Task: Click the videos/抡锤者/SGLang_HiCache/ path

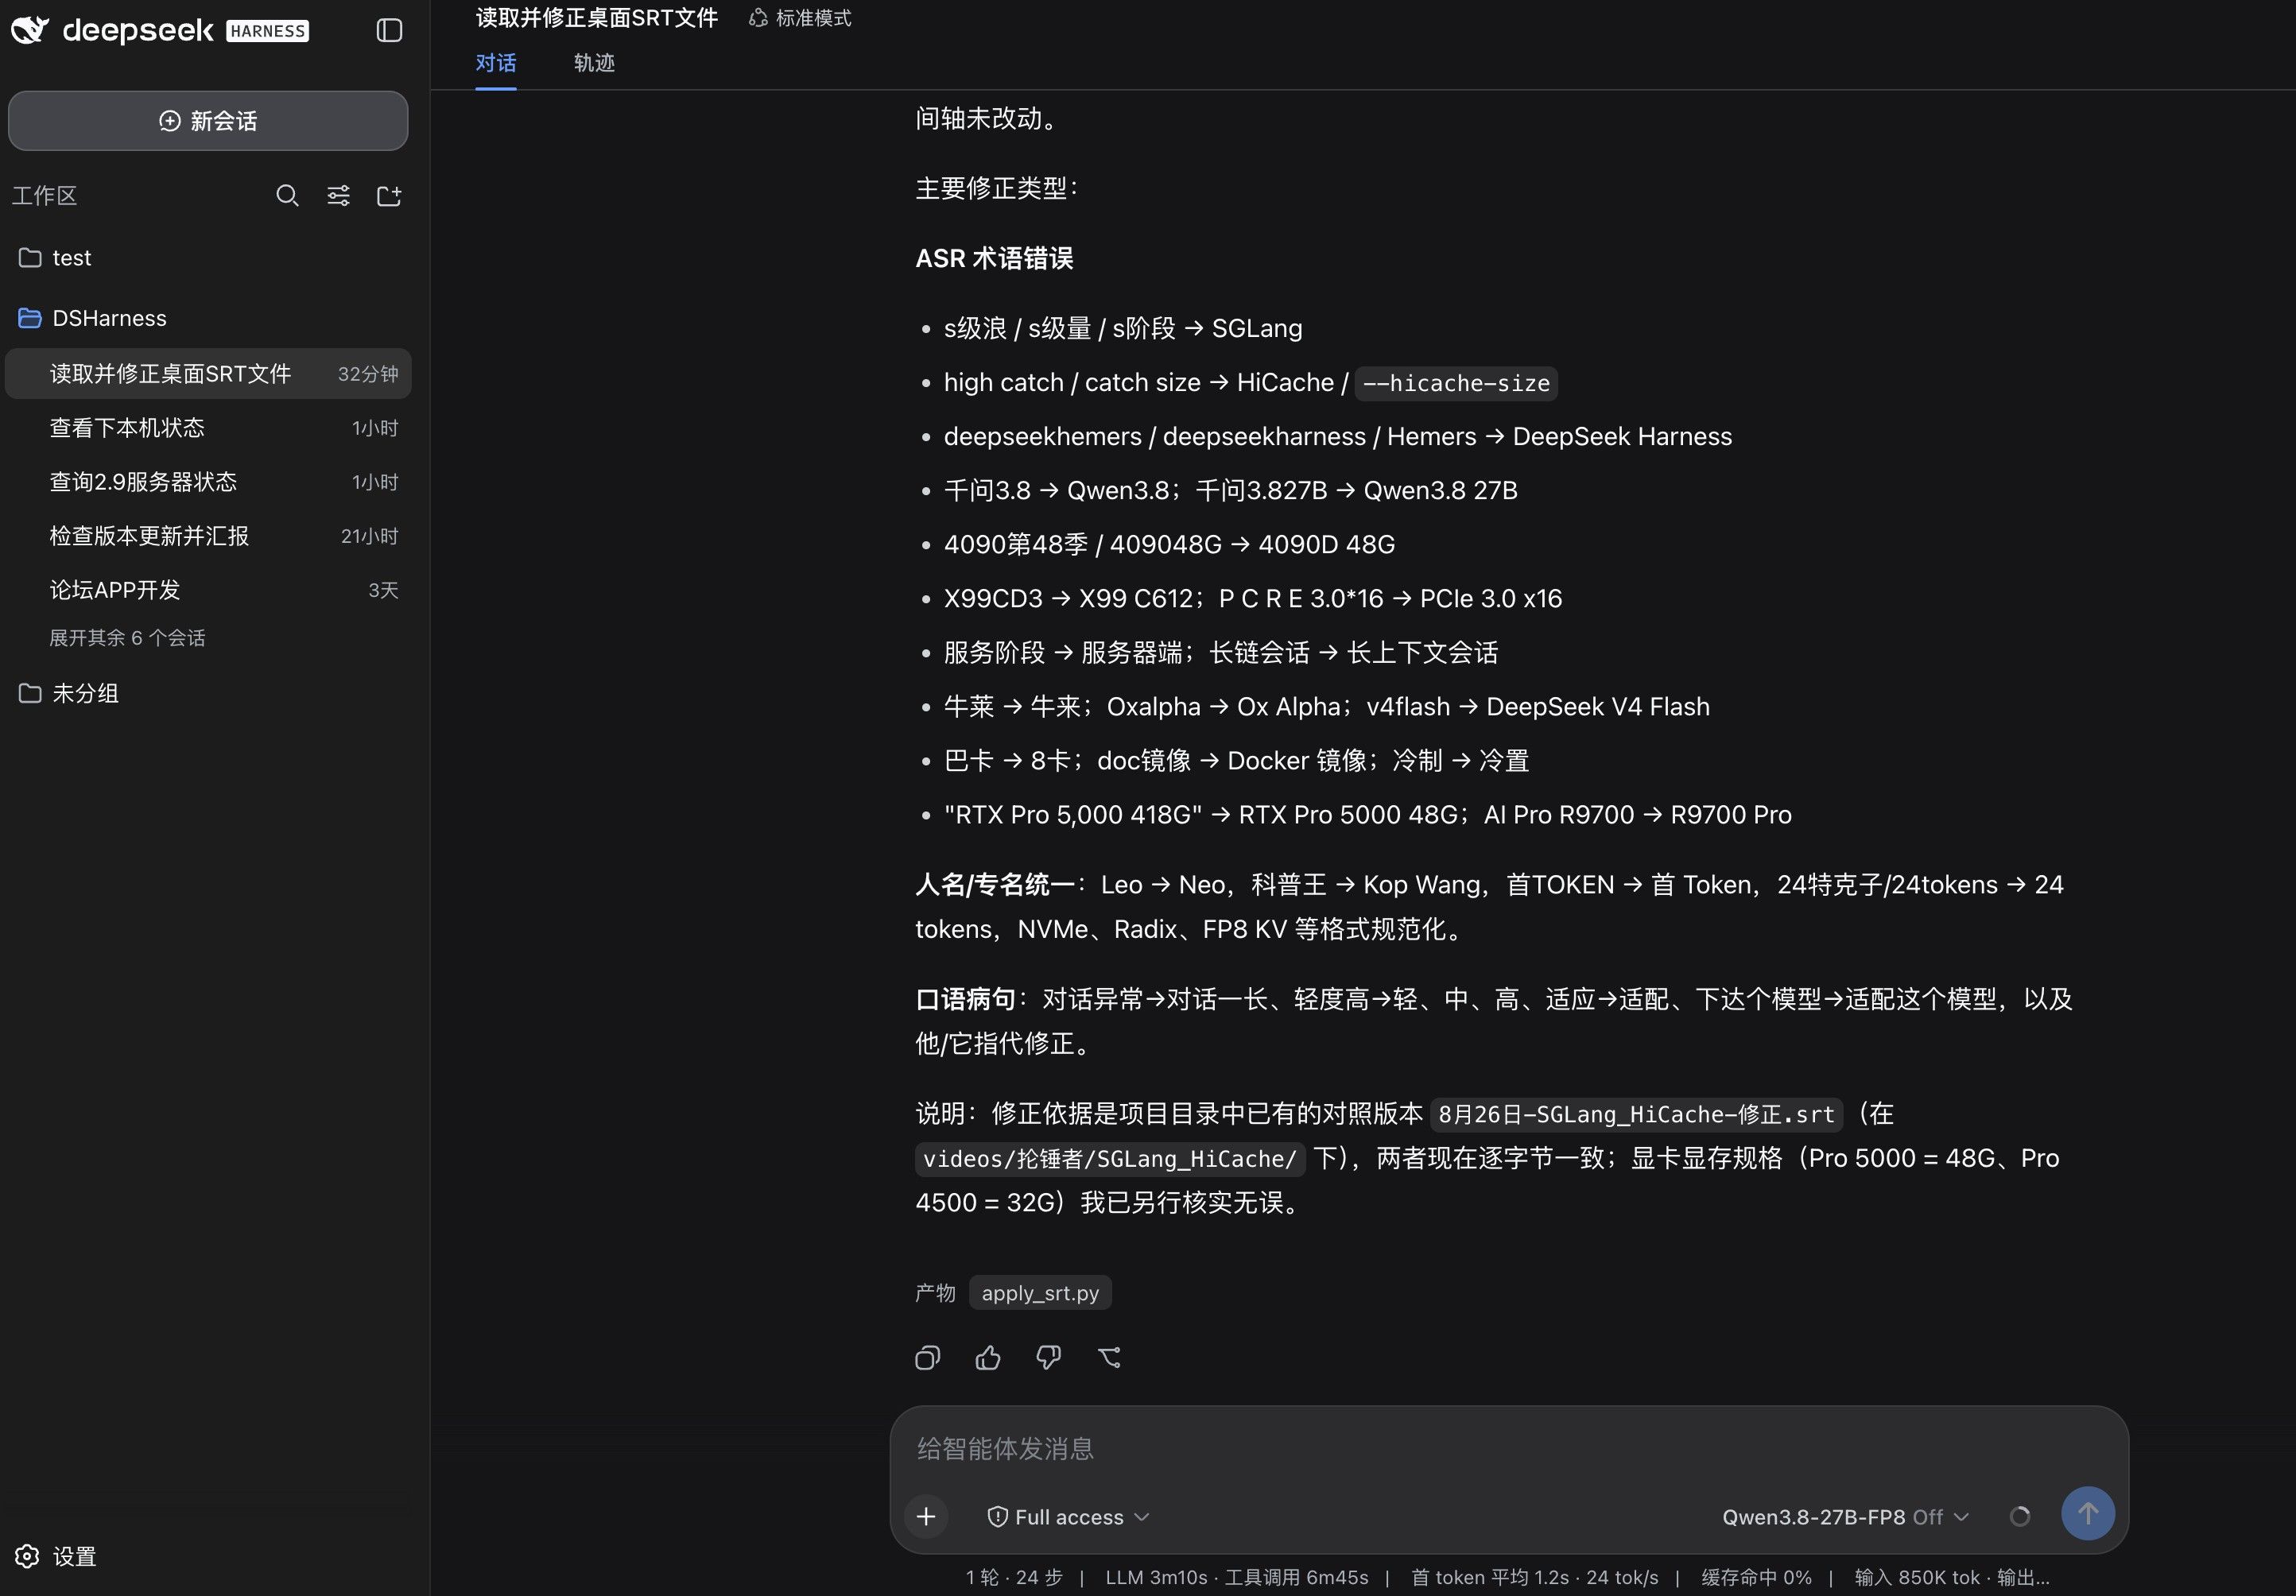Action: [1110, 1159]
